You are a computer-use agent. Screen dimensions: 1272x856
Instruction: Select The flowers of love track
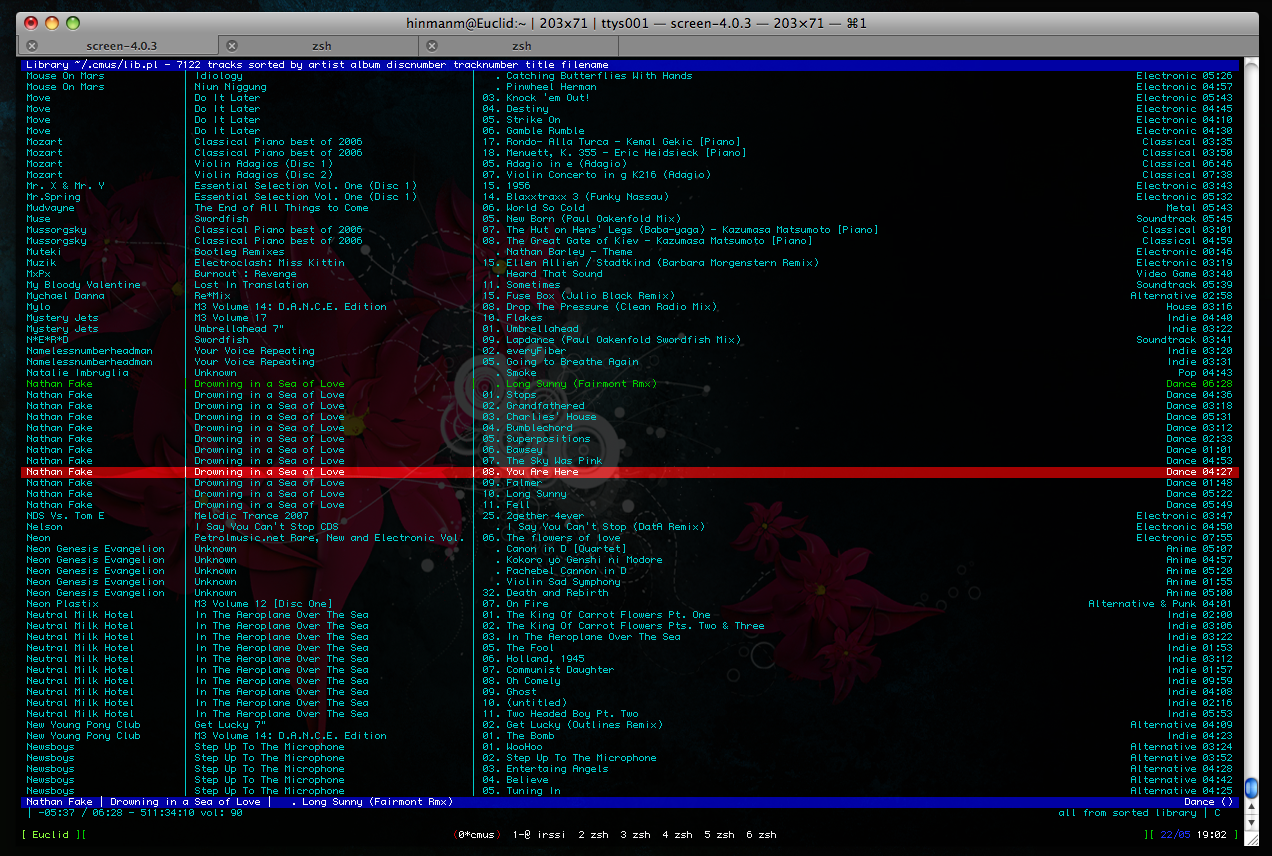(563, 538)
